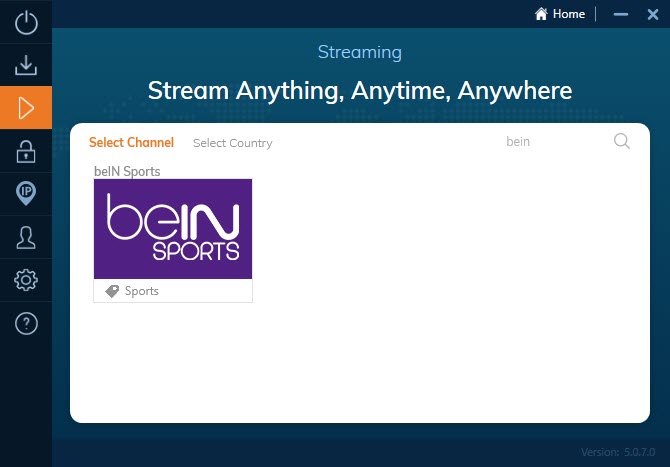Click the Version 5.0.7.0 text
Image resolution: width=670 pixels, height=467 pixels.
[618, 452]
